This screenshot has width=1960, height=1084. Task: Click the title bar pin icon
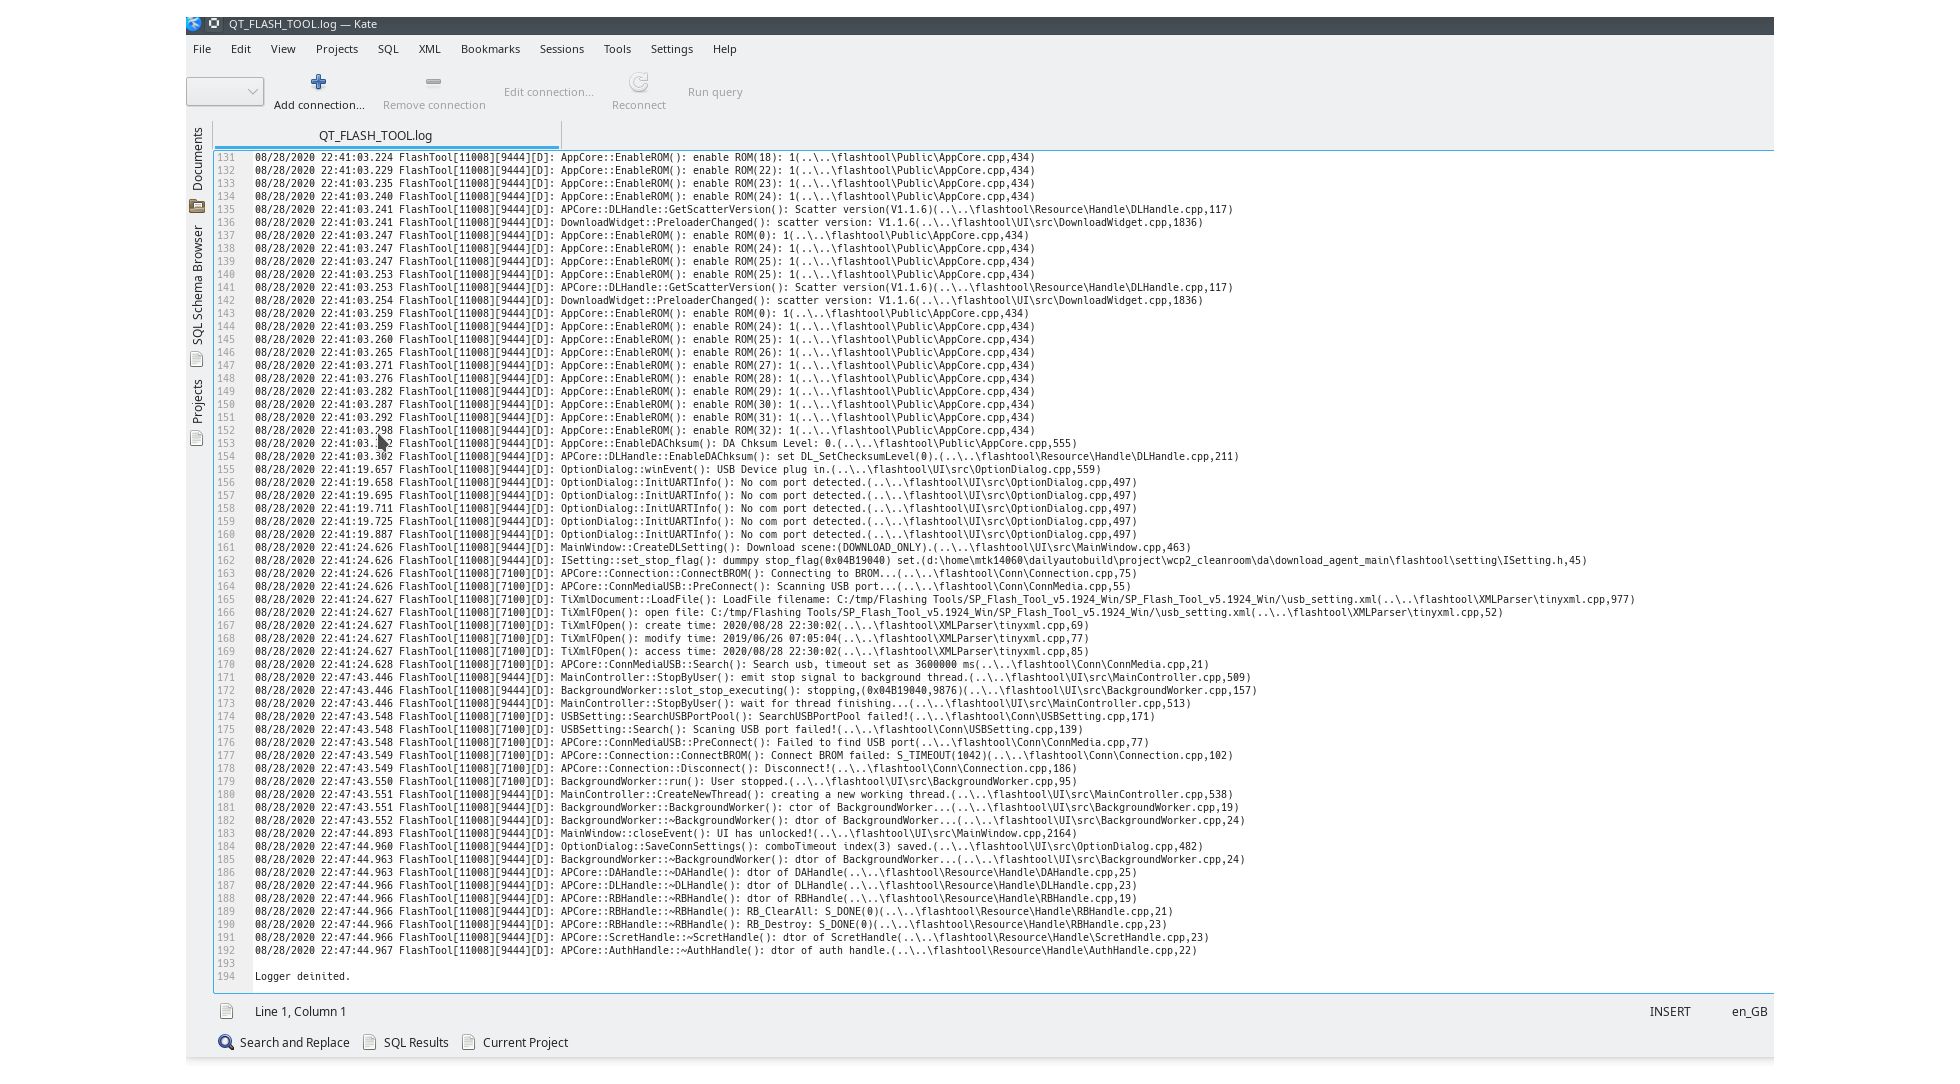point(214,24)
